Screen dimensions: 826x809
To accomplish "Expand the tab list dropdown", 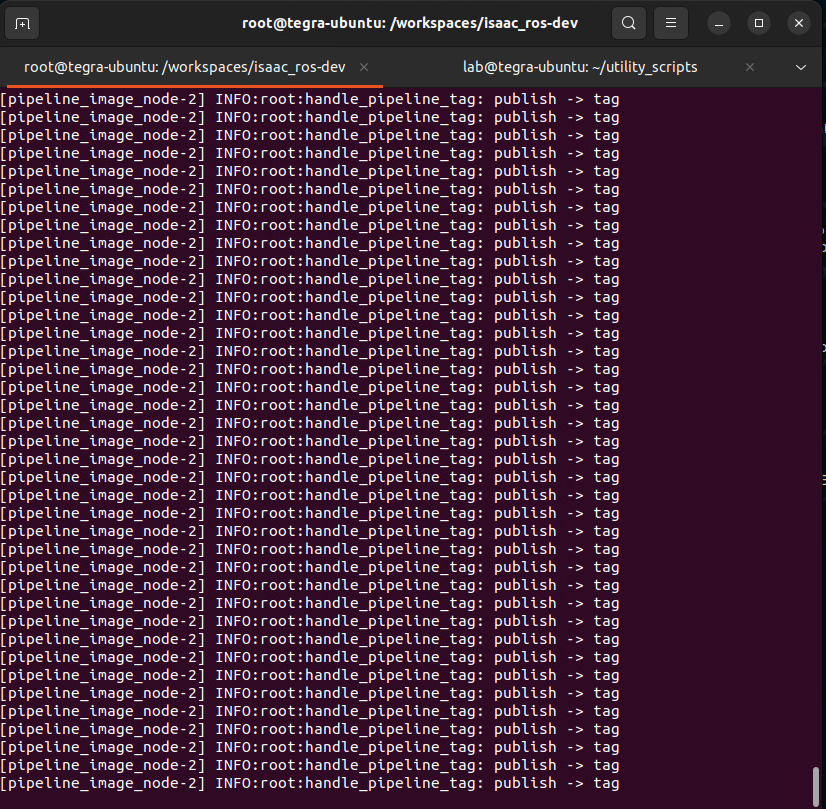I will click(801, 67).
